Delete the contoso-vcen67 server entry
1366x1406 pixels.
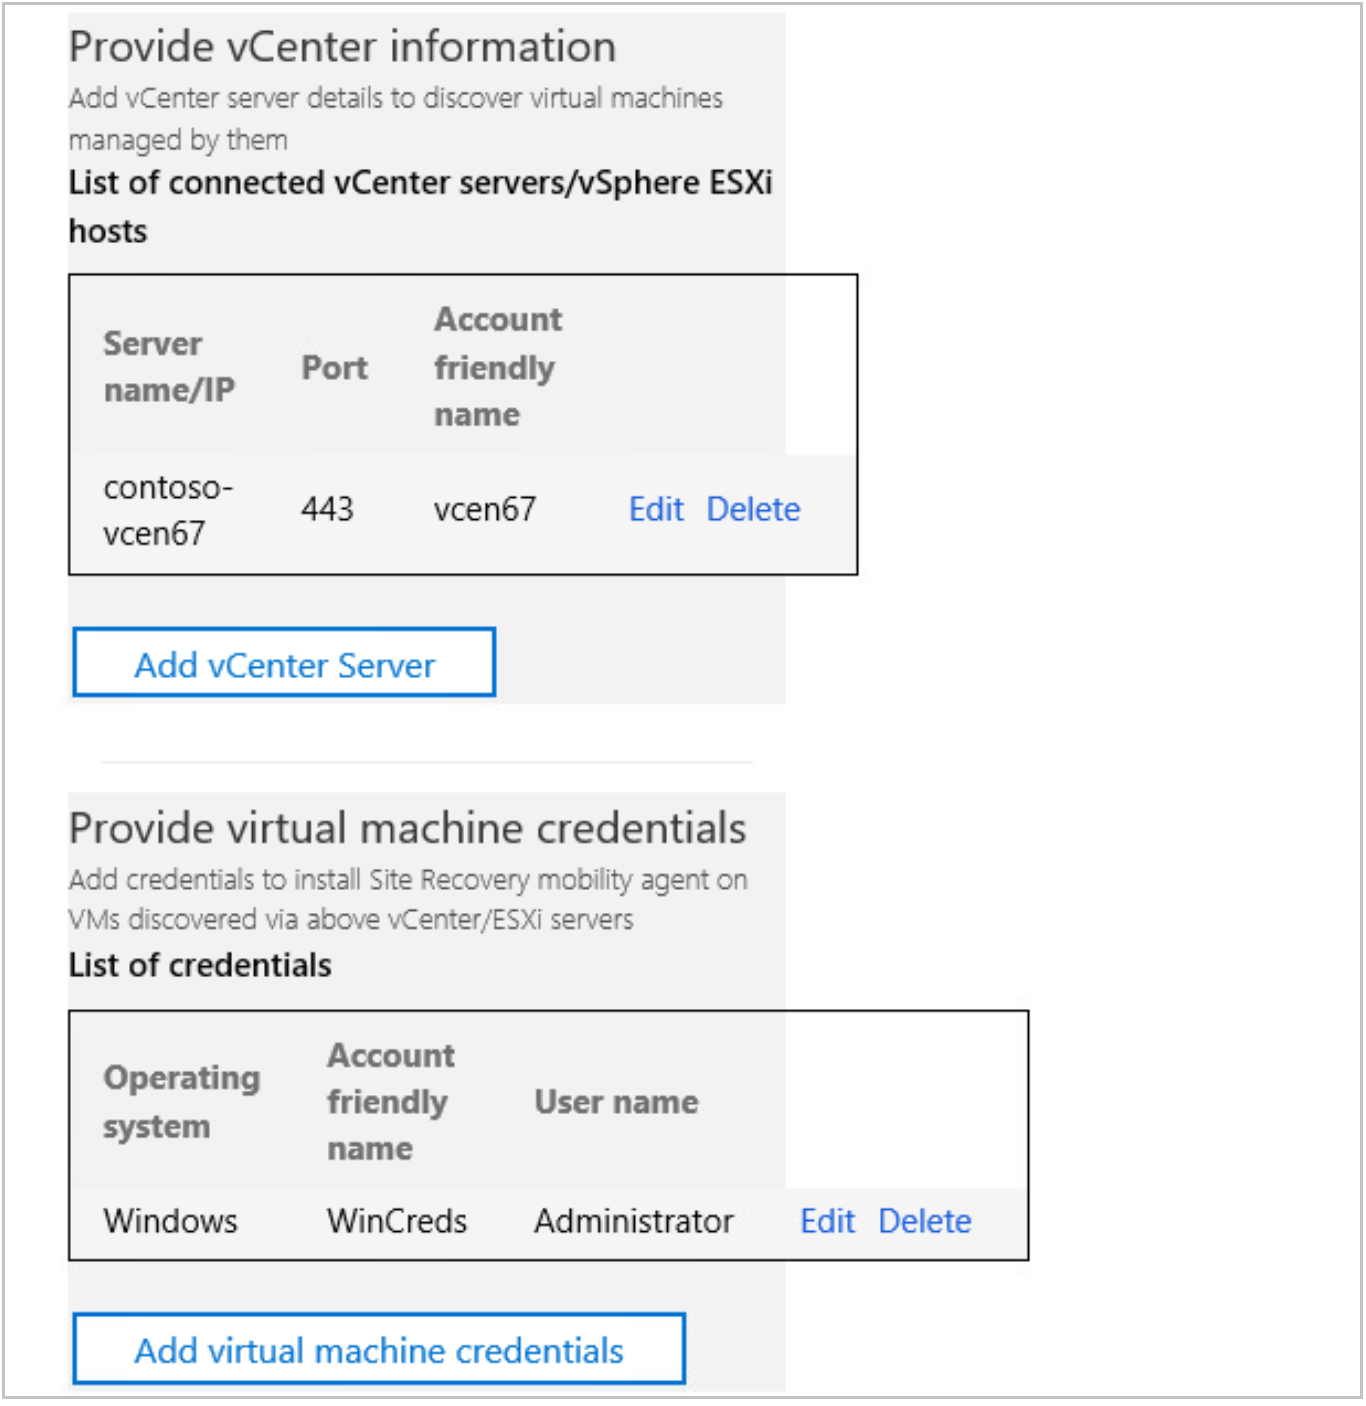(x=753, y=509)
